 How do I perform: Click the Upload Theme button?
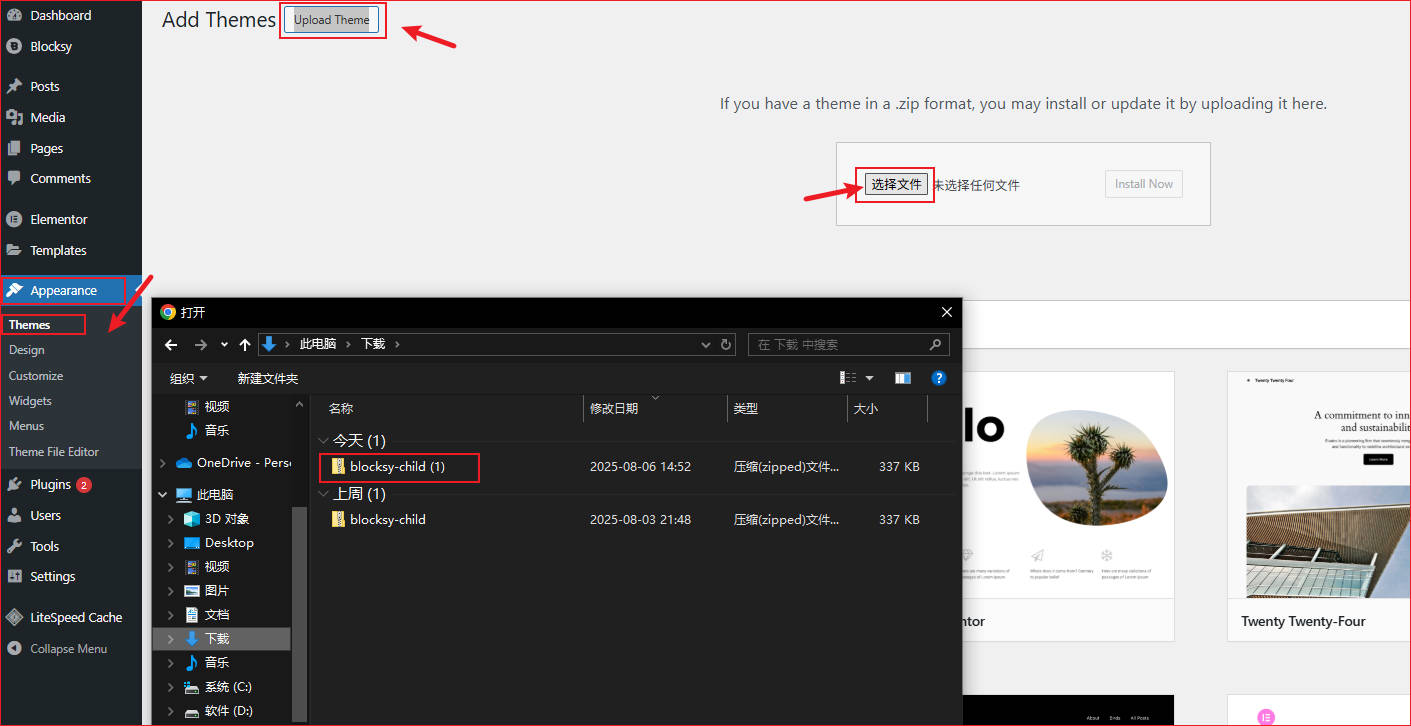click(332, 20)
